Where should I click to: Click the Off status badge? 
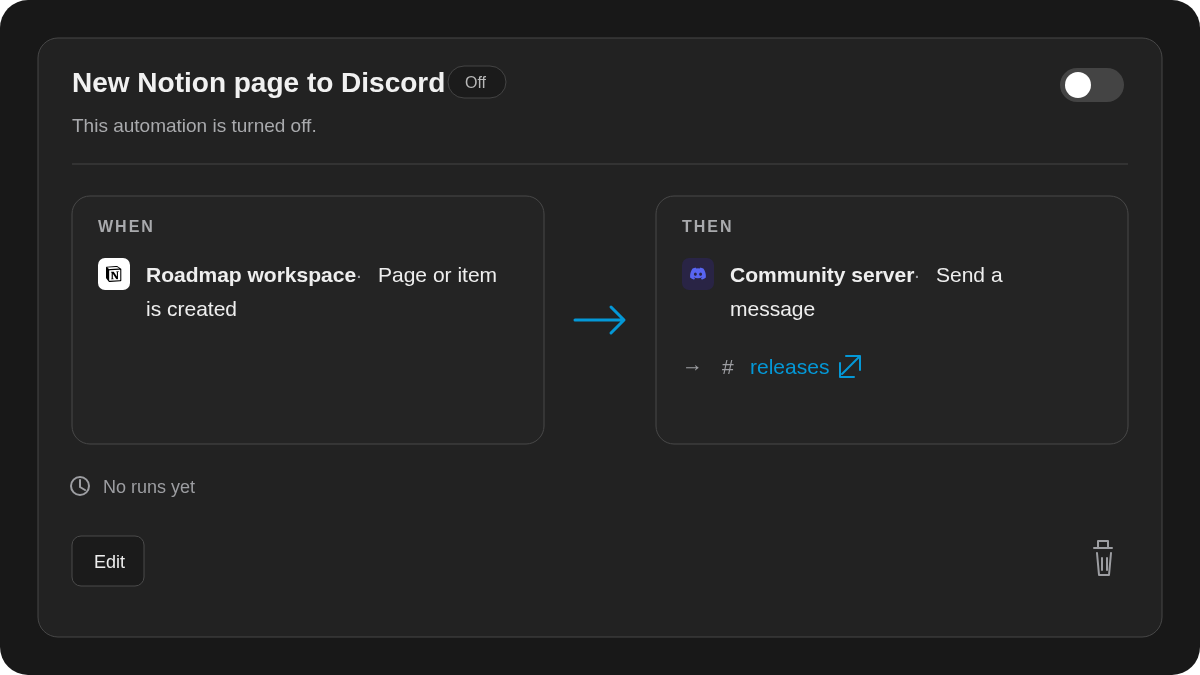[x=477, y=82]
